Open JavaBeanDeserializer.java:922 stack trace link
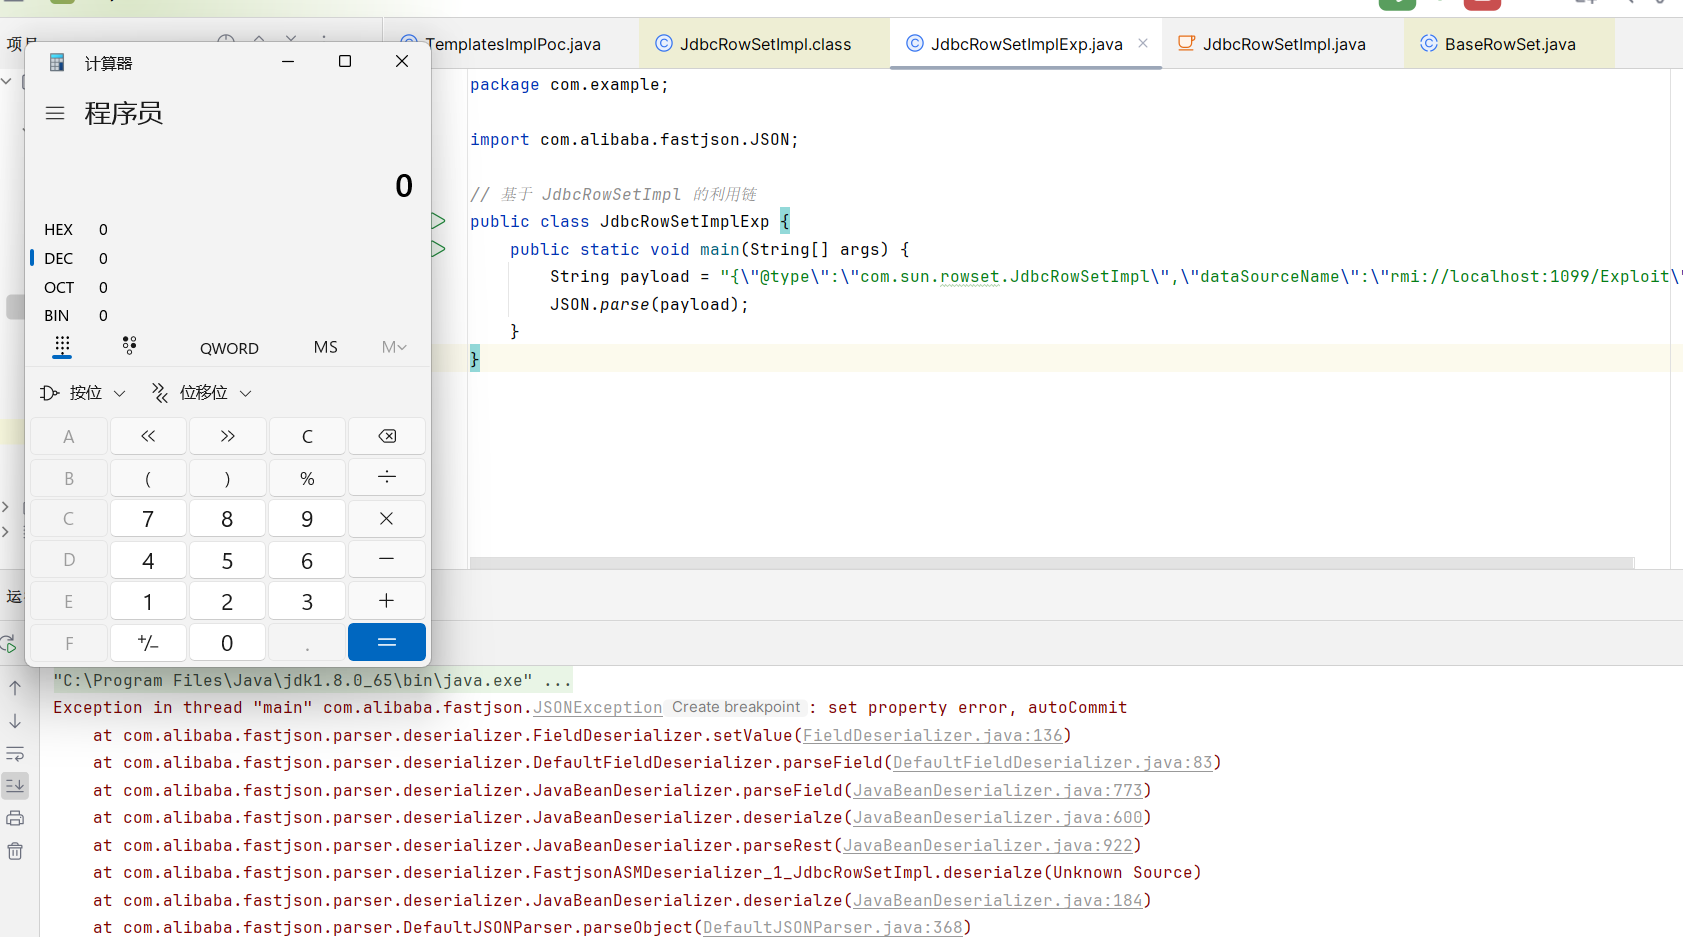The height and width of the screenshot is (937, 1683). [x=988, y=845]
